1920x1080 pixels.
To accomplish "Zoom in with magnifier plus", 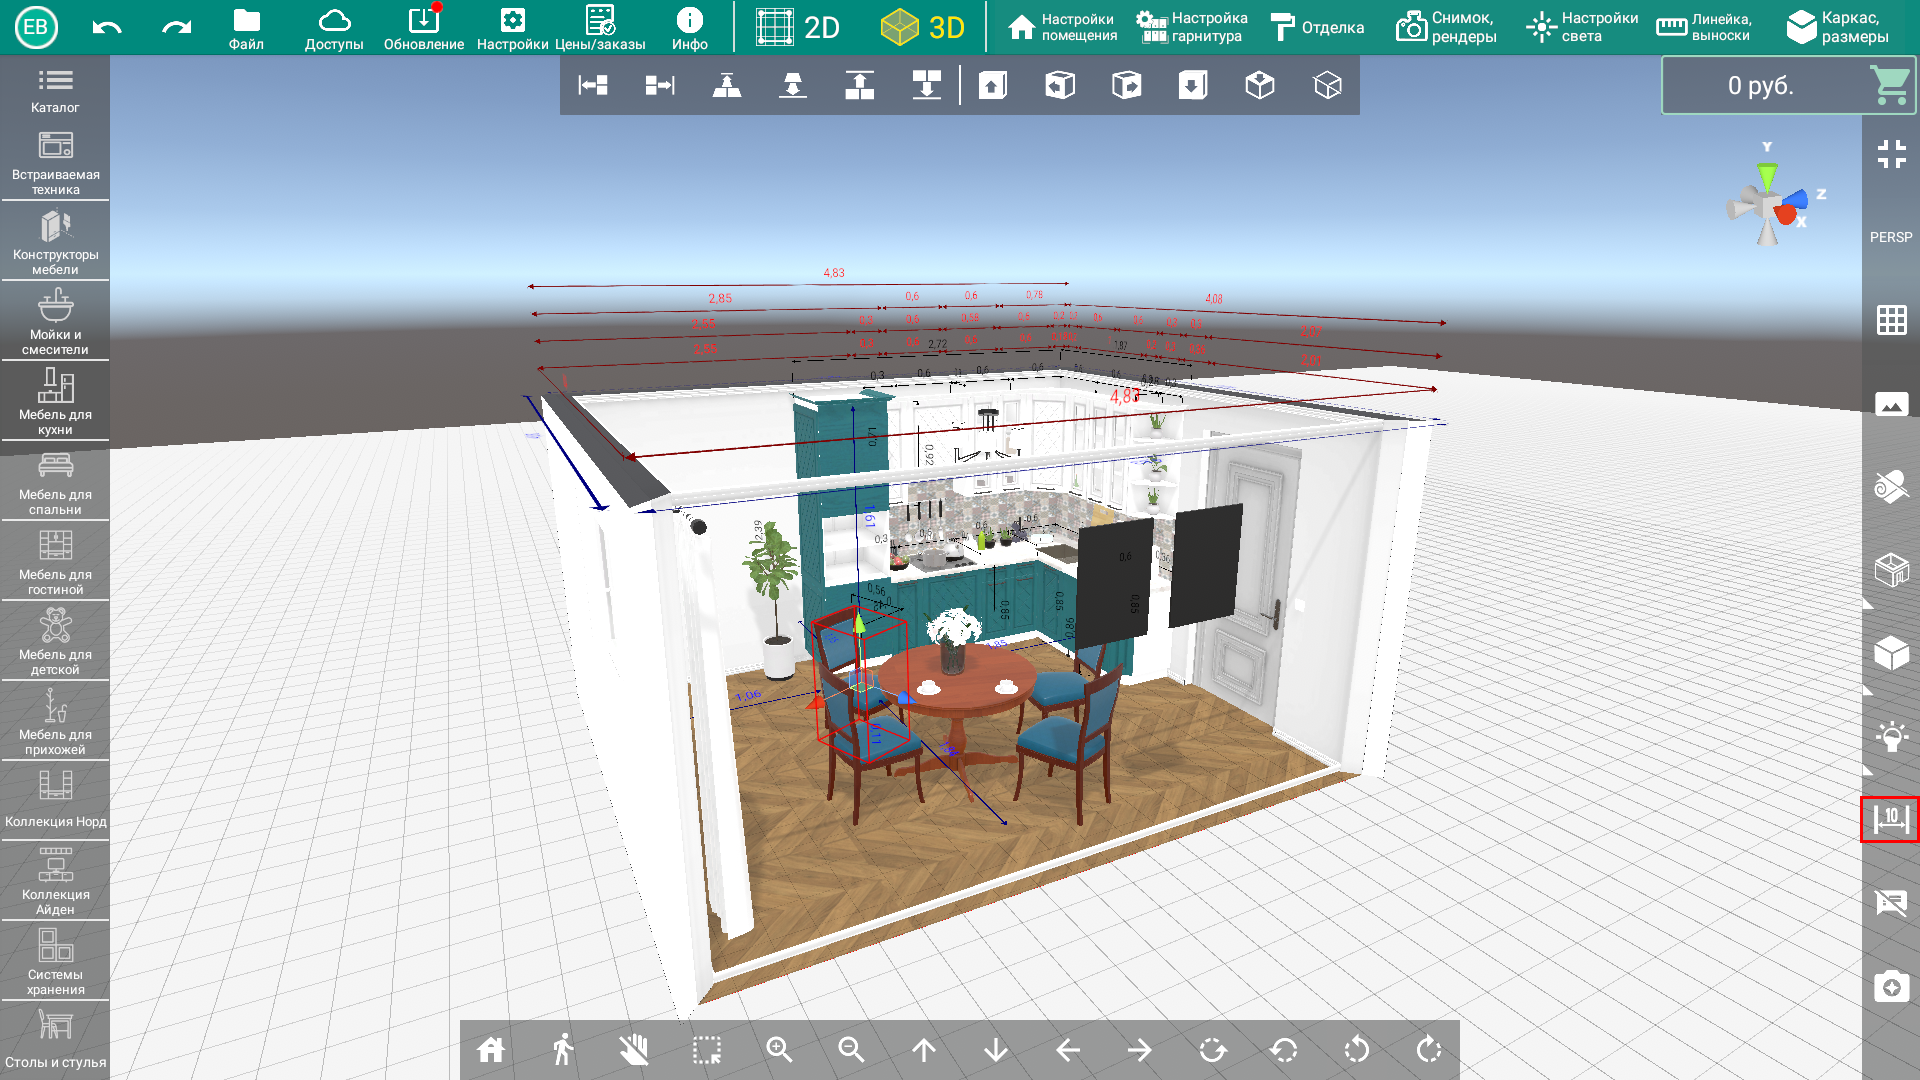I will tap(779, 1050).
